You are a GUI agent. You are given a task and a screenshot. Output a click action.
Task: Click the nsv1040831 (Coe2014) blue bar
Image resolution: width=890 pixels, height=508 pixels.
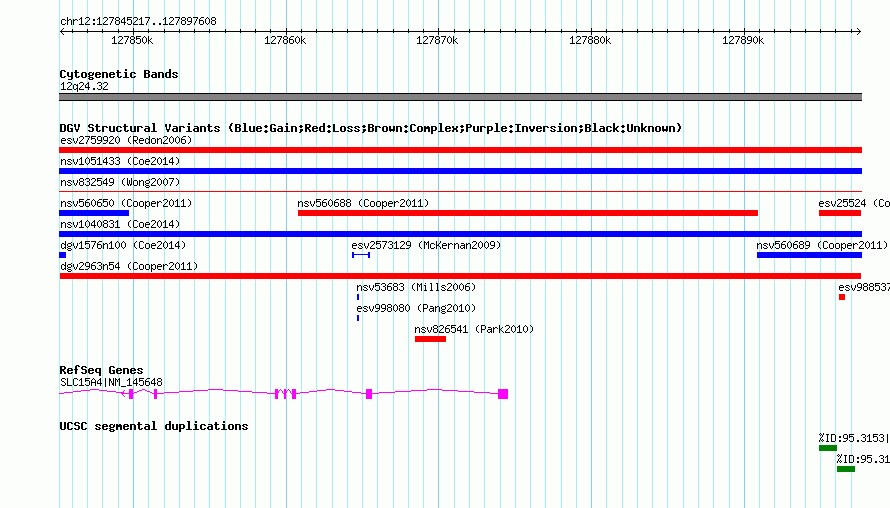pyautogui.click(x=460, y=234)
